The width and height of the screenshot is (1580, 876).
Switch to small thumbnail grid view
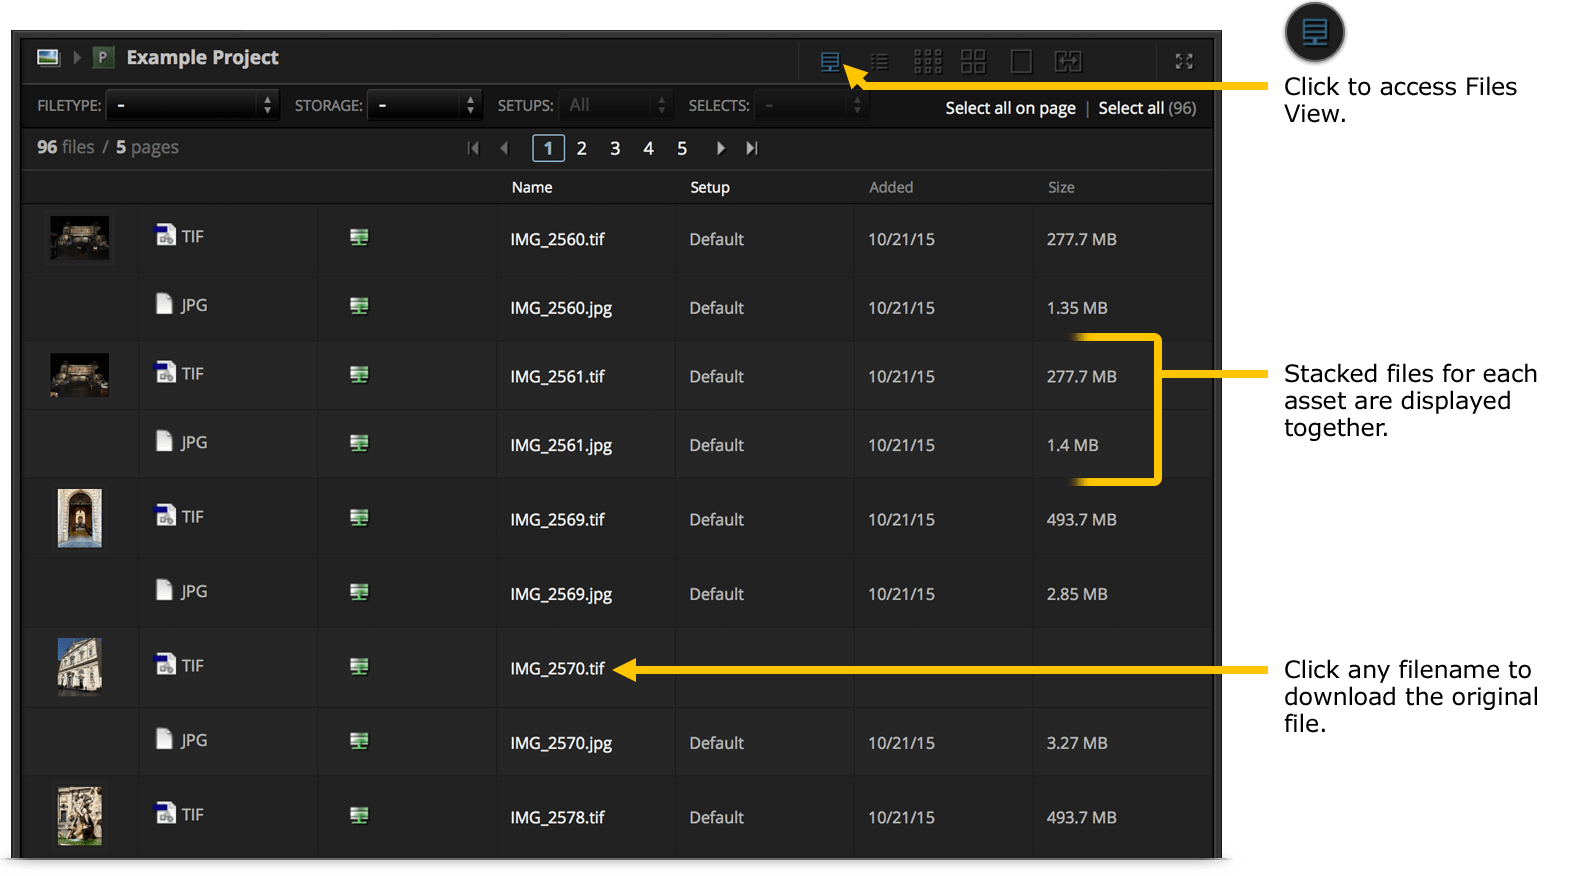pos(927,62)
